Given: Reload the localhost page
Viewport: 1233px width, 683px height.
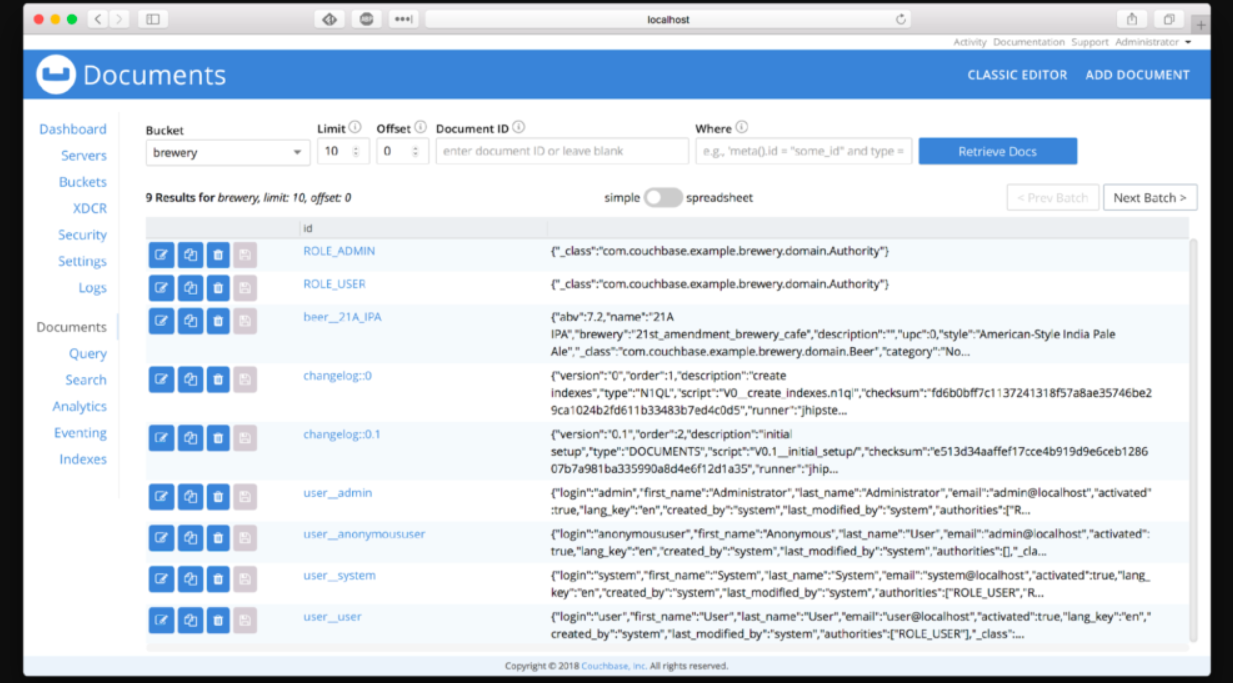Looking at the screenshot, I should click(x=900, y=19).
